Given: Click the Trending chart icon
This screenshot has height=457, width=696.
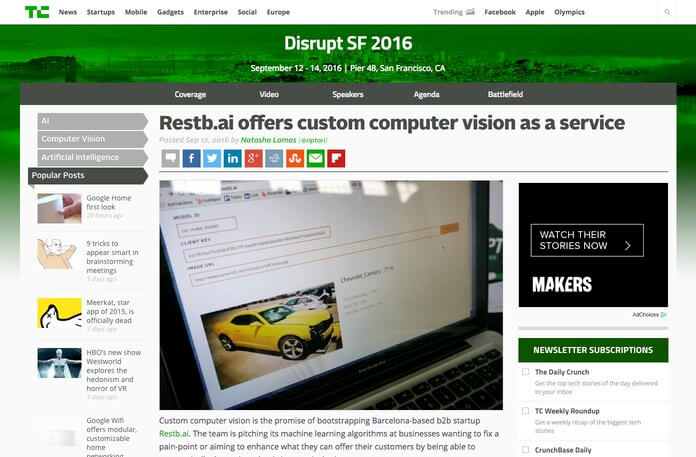Looking at the screenshot, I should tap(470, 12).
